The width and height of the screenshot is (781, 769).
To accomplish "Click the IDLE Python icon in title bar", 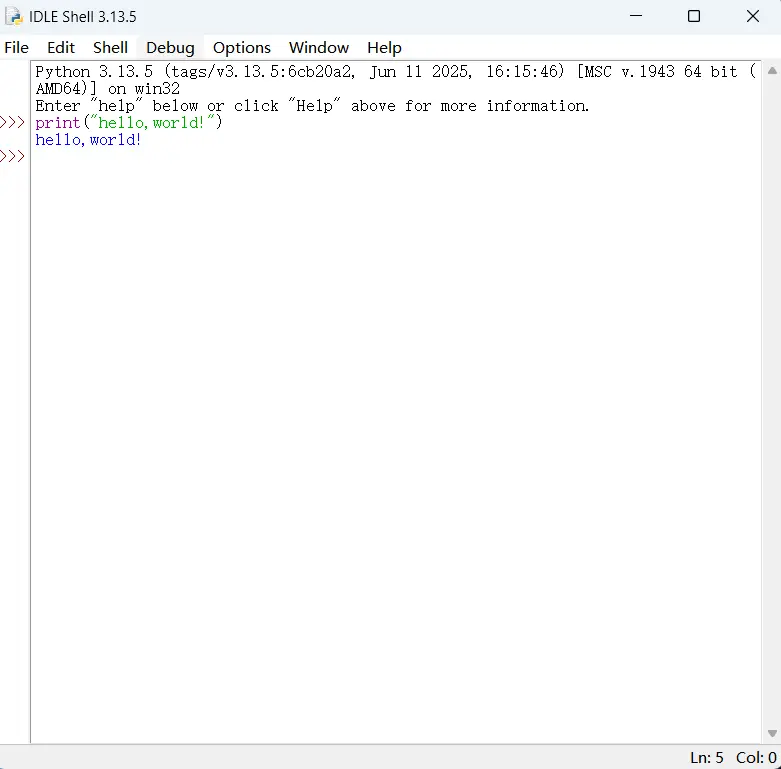I will tap(14, 17).
